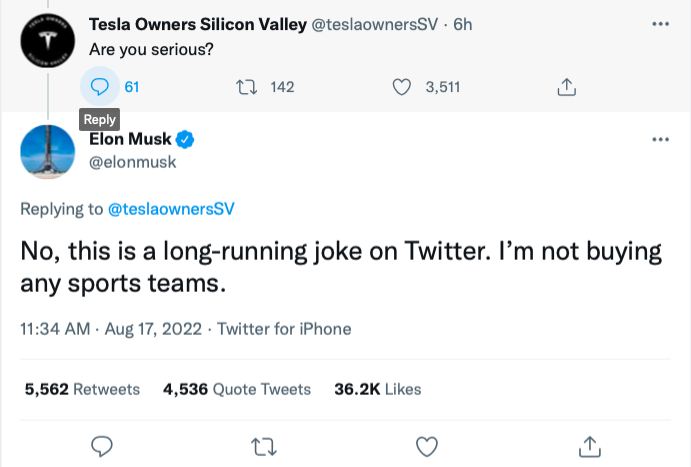Viewport: 691px width, 467px height.
Task: View the 36.2K Likes list
Action: [x=378, y=389]
